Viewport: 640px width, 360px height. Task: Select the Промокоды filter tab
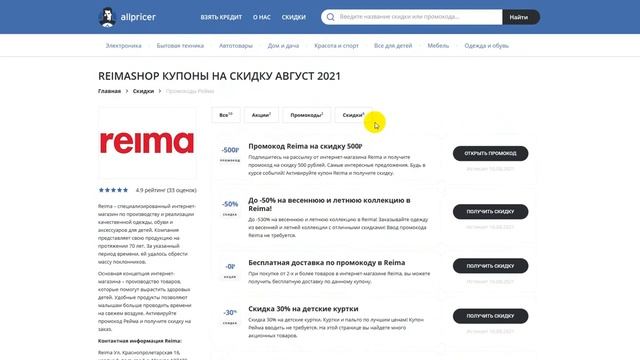point(307,115)
